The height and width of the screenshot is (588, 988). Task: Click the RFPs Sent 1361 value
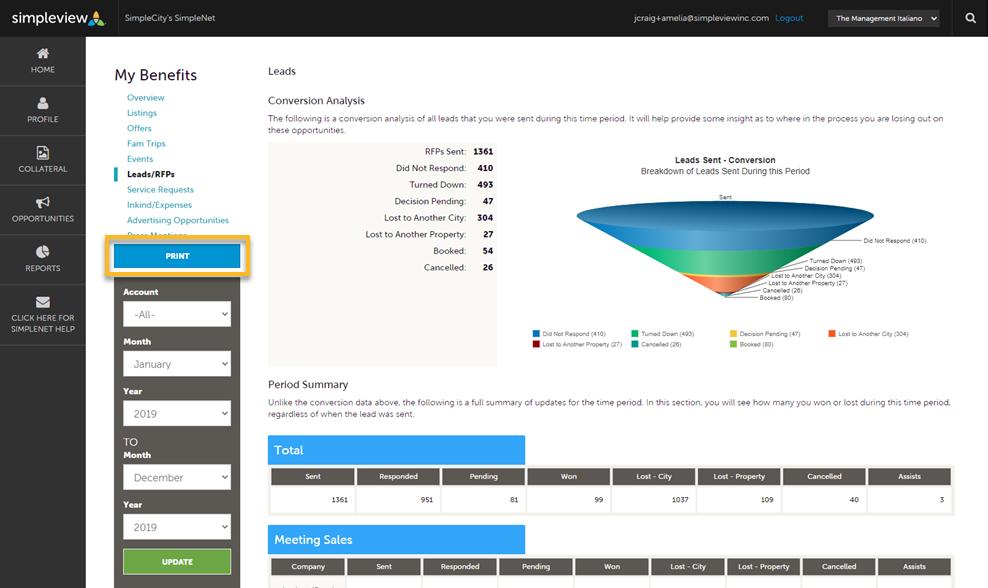[x=483, y=152]
